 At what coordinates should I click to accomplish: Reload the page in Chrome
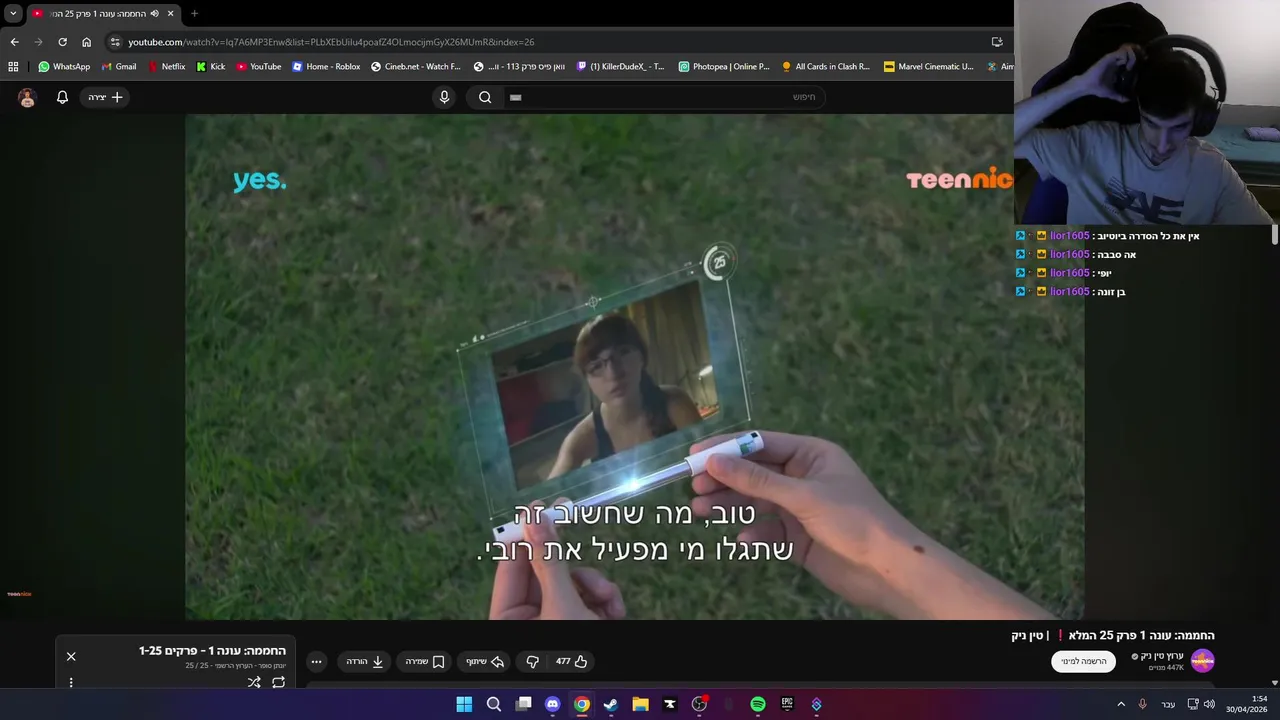[x=62, y=42]
